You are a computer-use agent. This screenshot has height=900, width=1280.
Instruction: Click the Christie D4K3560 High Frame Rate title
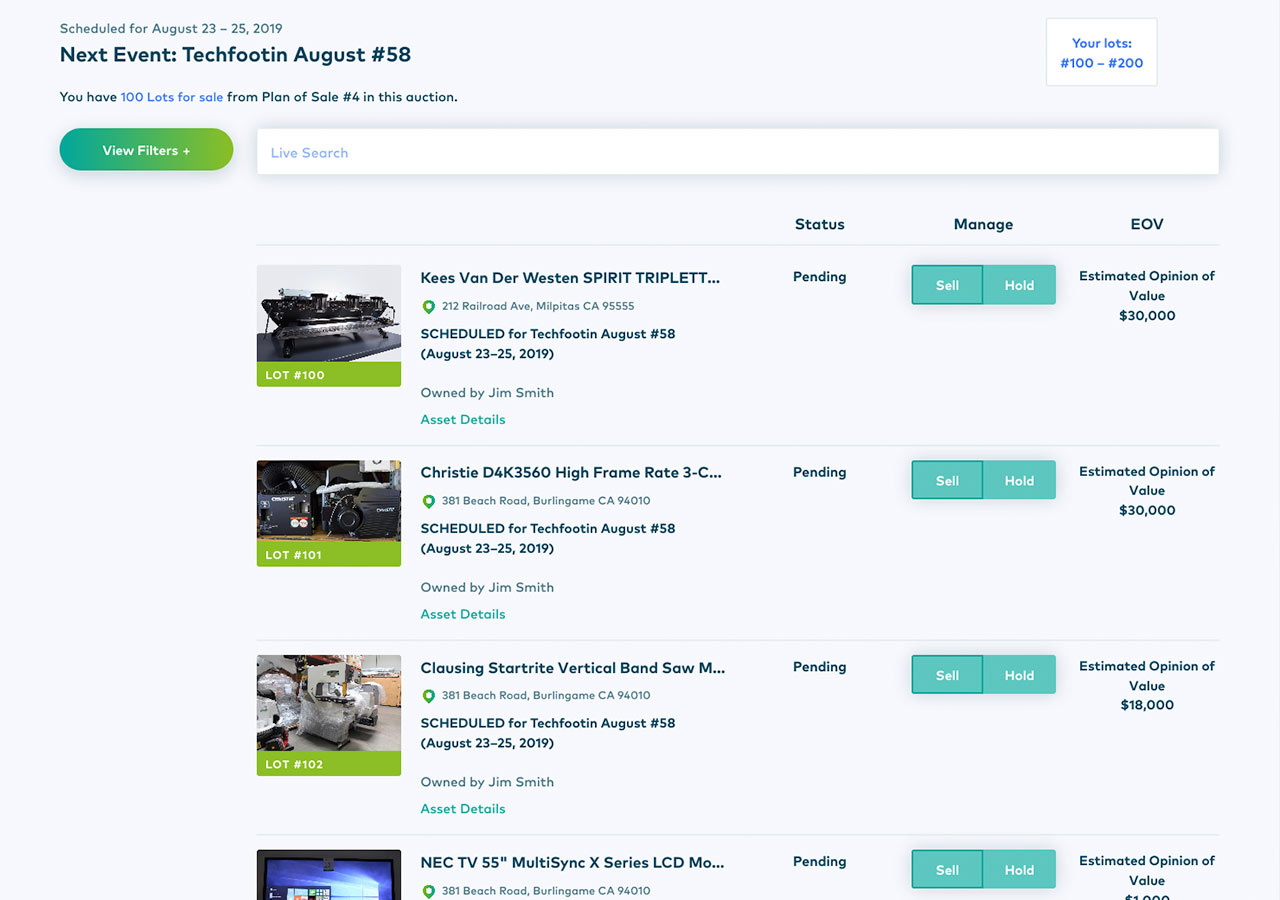pos(571,472)
